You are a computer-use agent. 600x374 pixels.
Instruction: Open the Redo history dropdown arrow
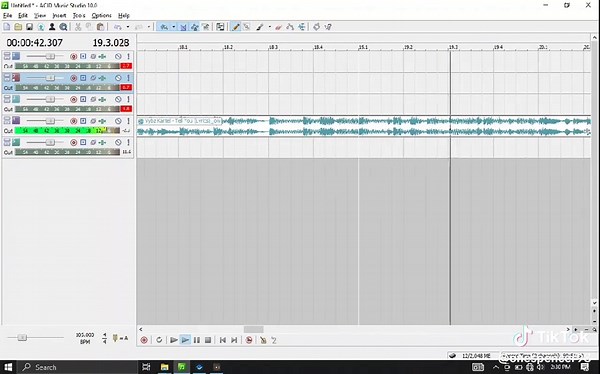(148, 27)
